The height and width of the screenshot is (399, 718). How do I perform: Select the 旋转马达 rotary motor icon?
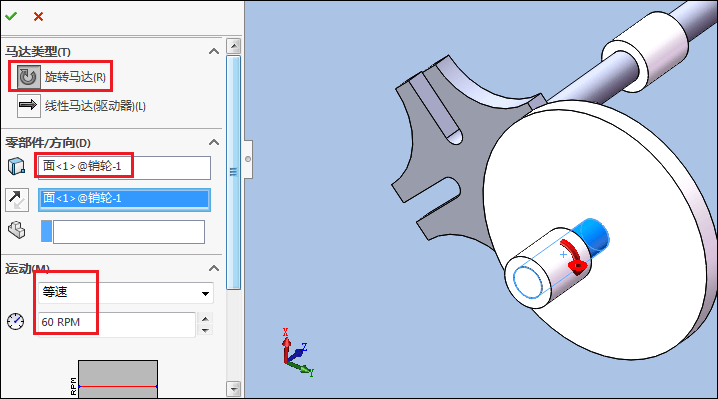pos(28,77)
